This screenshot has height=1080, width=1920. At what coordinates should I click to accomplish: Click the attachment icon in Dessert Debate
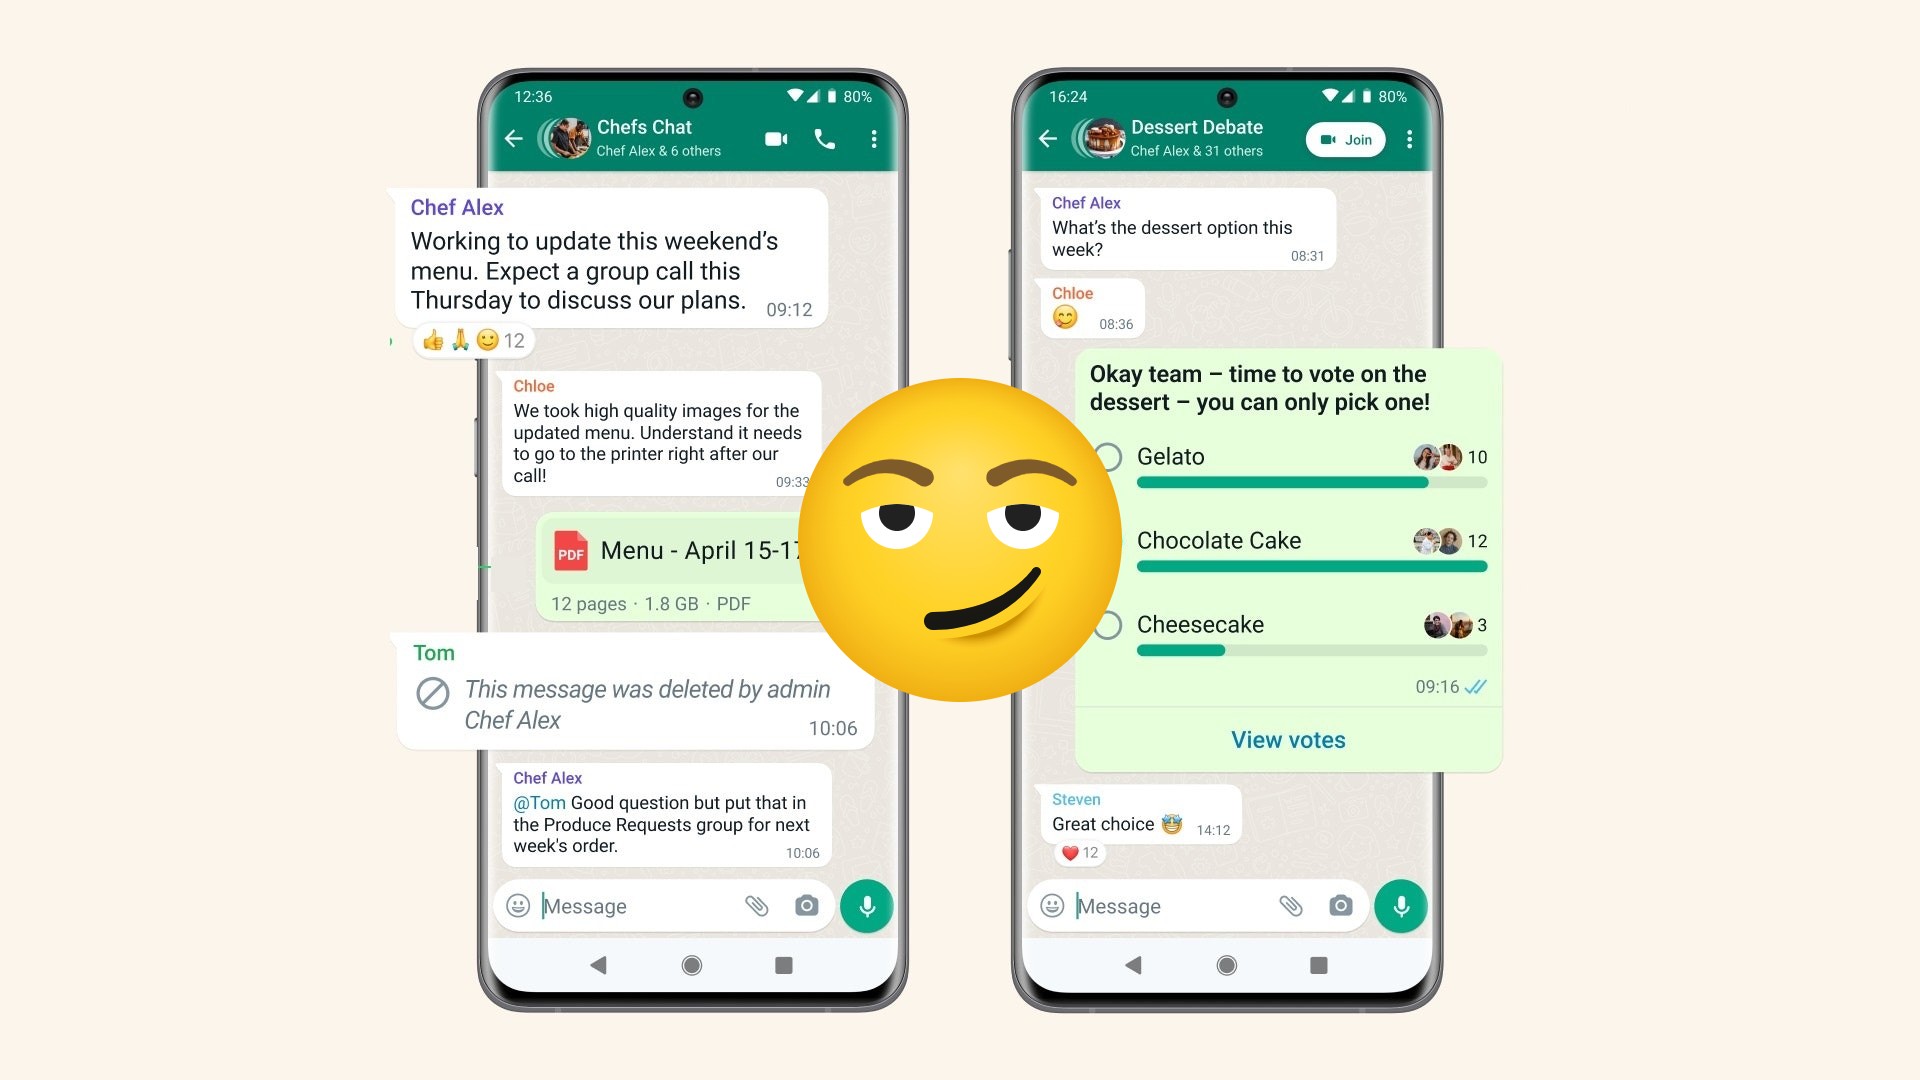tap(1288, 905)
